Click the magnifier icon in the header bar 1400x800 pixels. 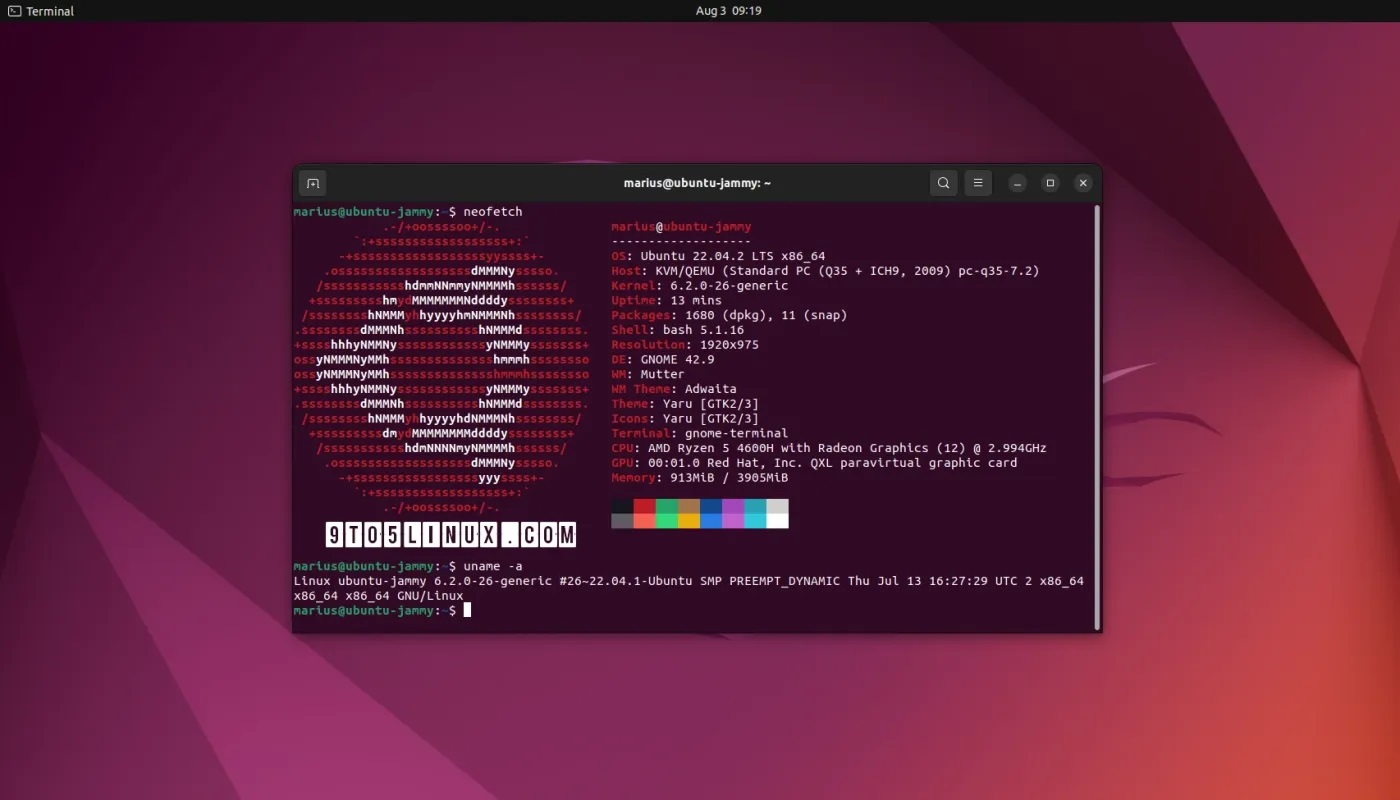[943, 183]
